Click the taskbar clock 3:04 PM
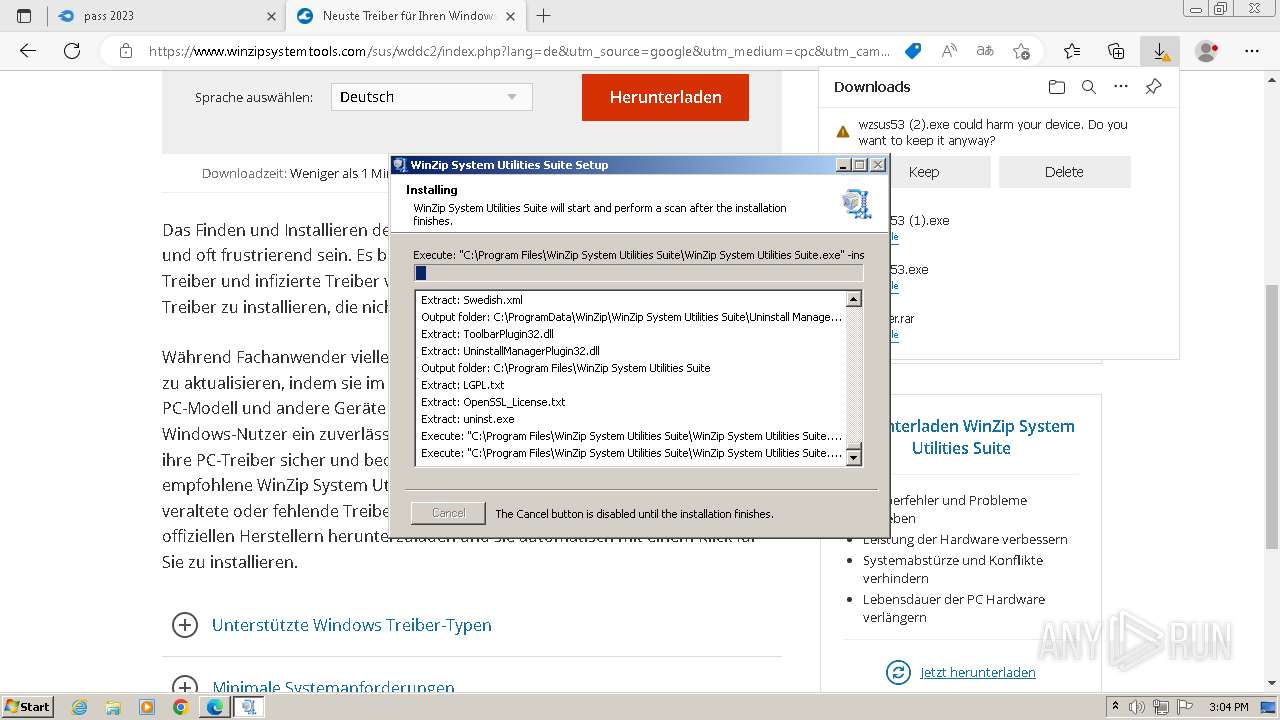Screen dimensions: 1280x720 (1228, 707)
